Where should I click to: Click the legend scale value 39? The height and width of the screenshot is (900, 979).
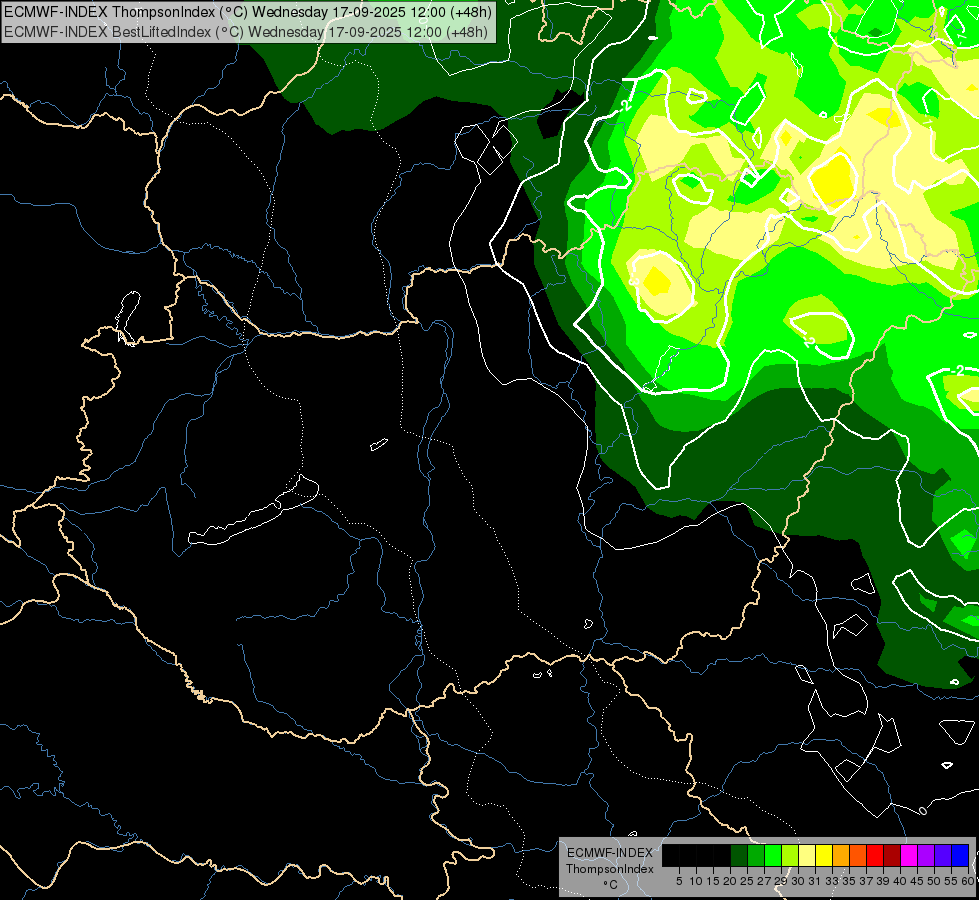(x=883, y=881)
